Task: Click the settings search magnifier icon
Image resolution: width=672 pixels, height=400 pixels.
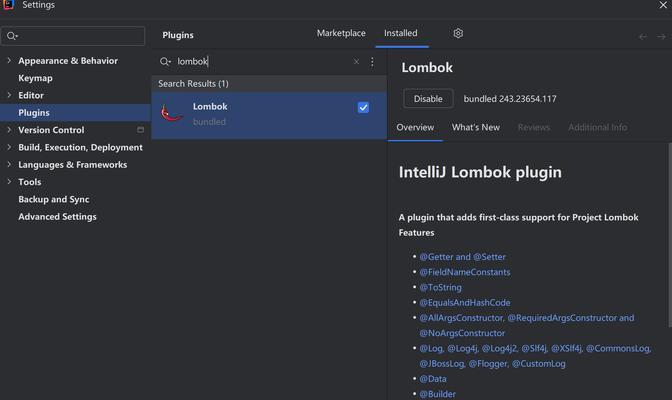Action: click(12, 36)
